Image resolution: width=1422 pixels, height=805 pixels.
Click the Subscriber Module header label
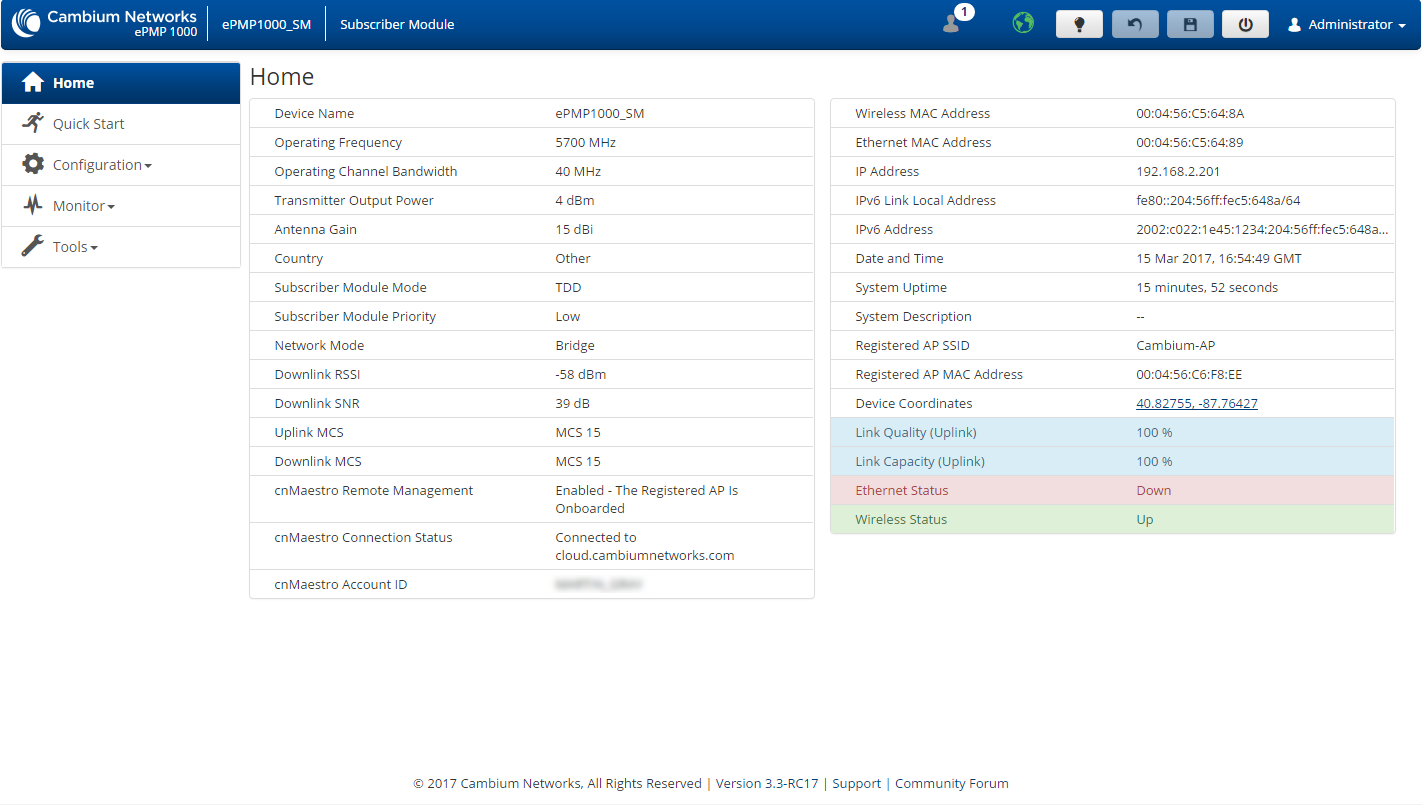(x=397, y=24)
